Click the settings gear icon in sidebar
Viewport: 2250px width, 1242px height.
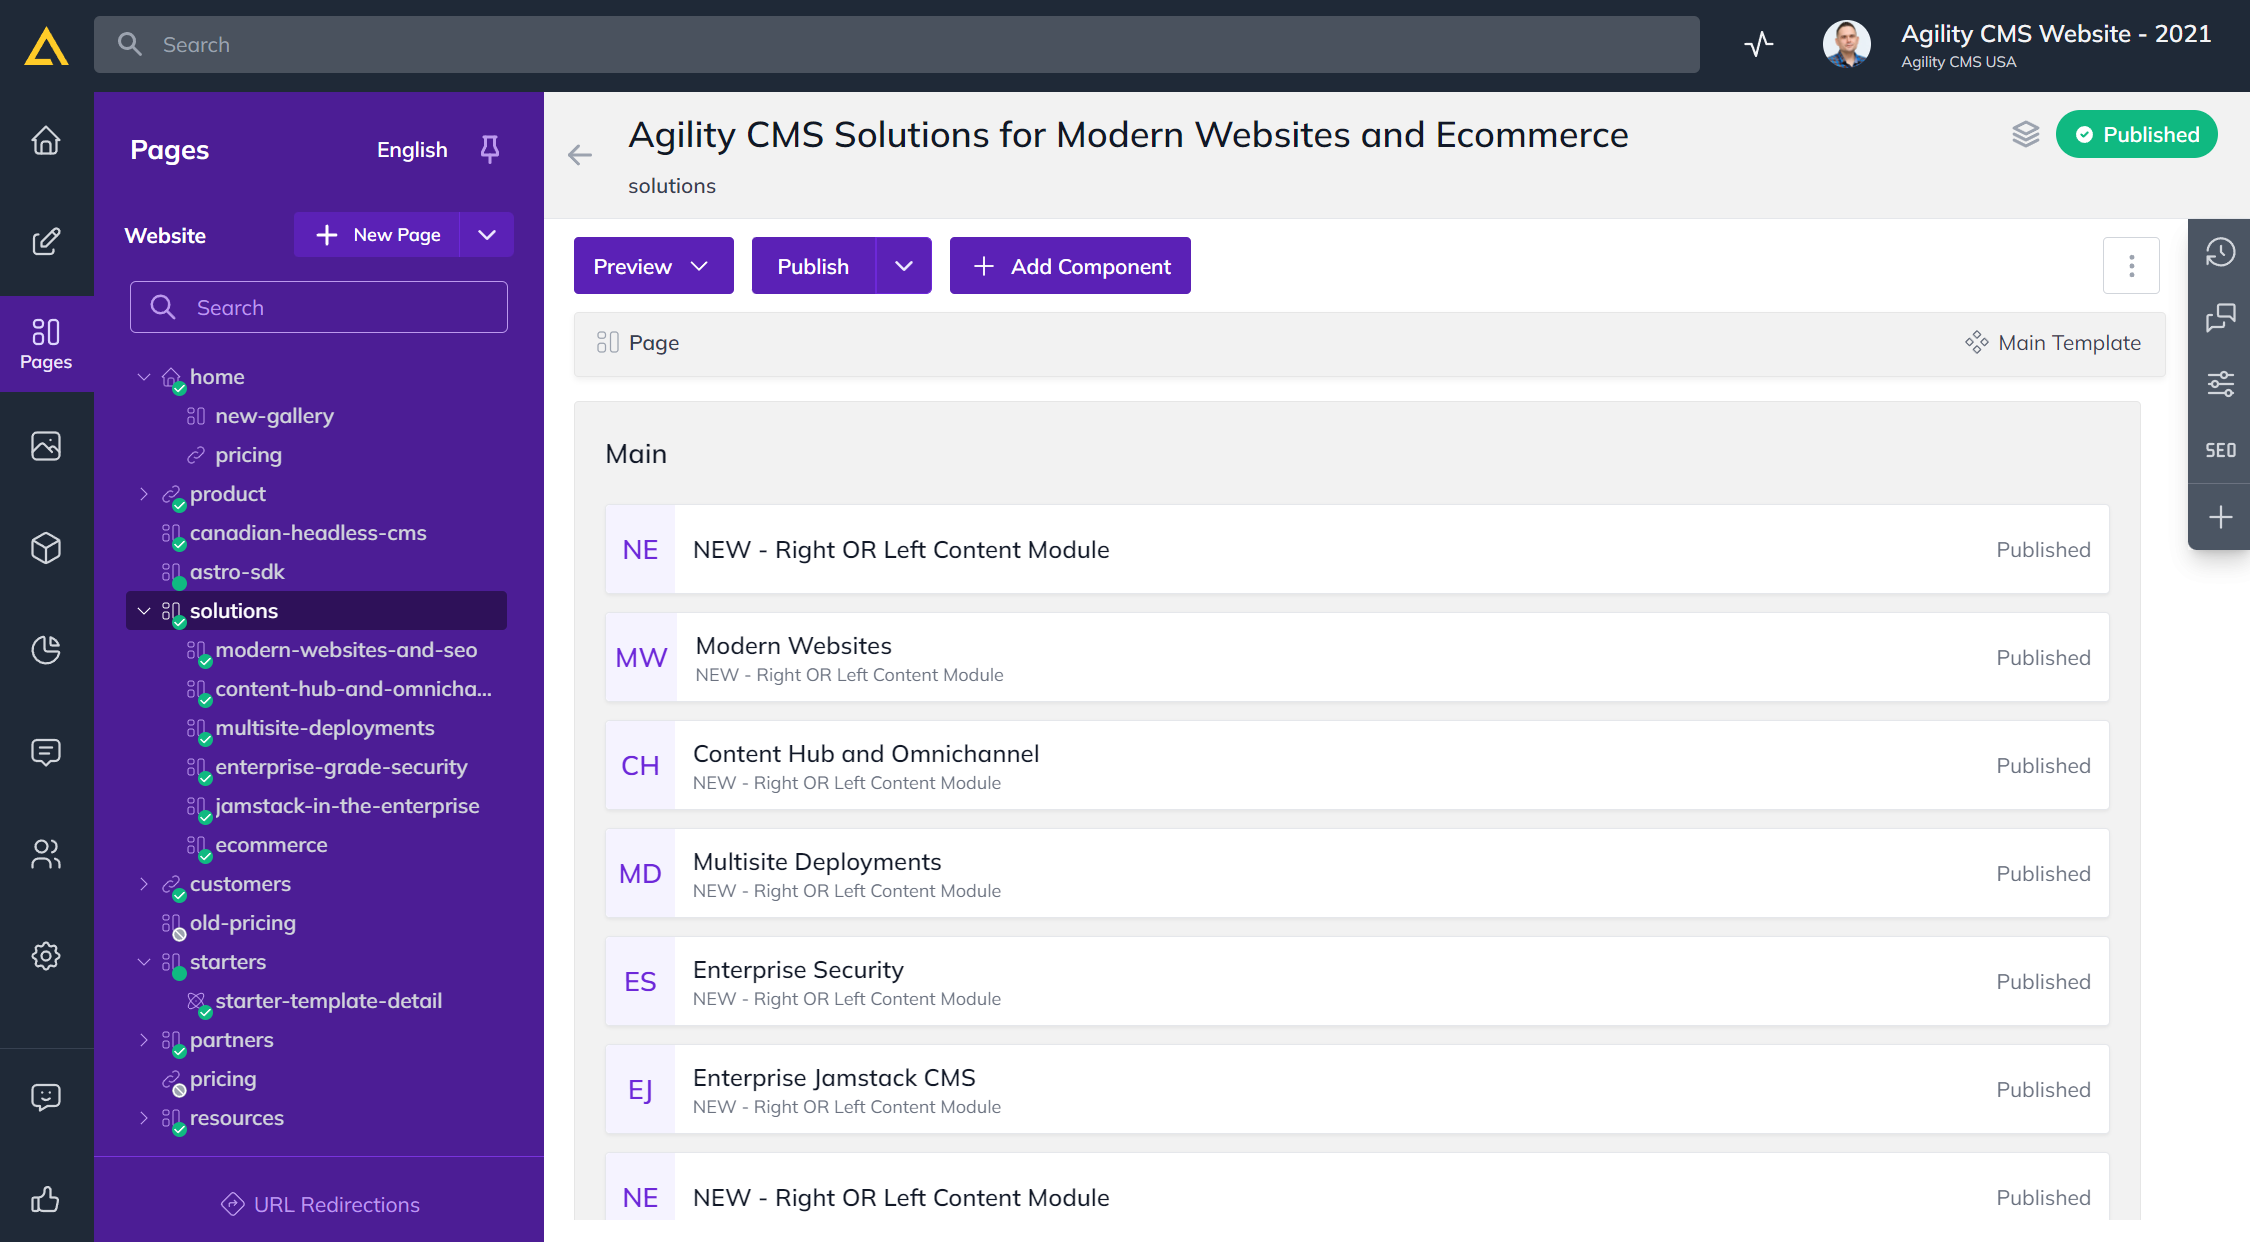[46, 956]
